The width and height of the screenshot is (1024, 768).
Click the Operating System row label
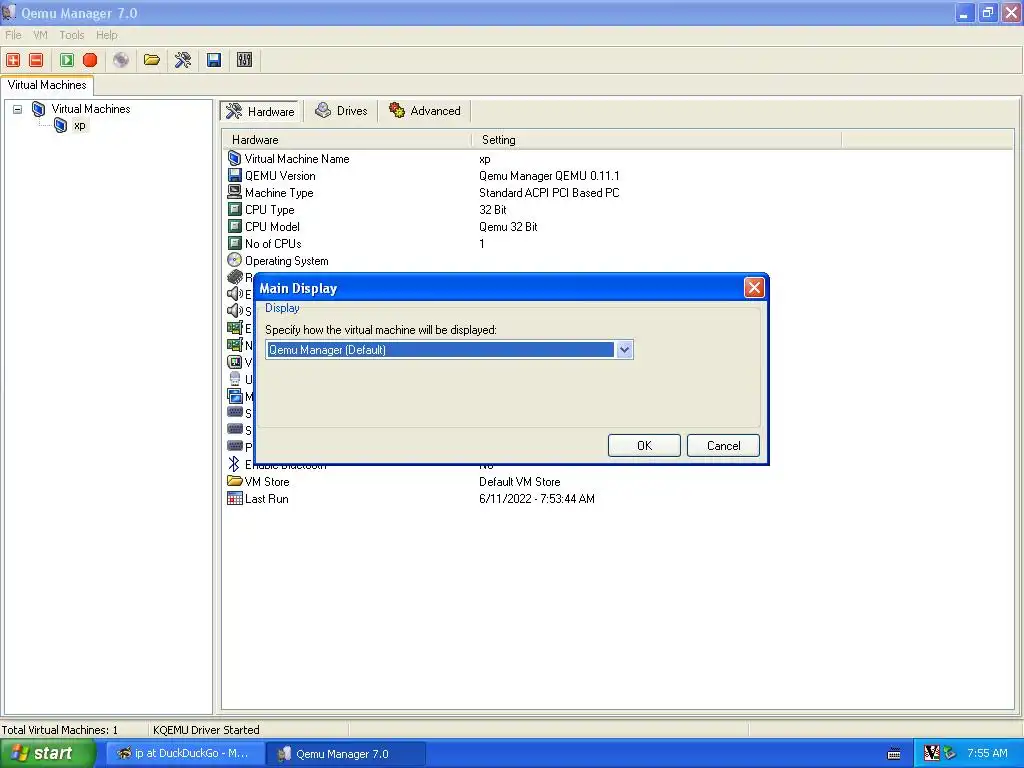click(x=287, y=261)
